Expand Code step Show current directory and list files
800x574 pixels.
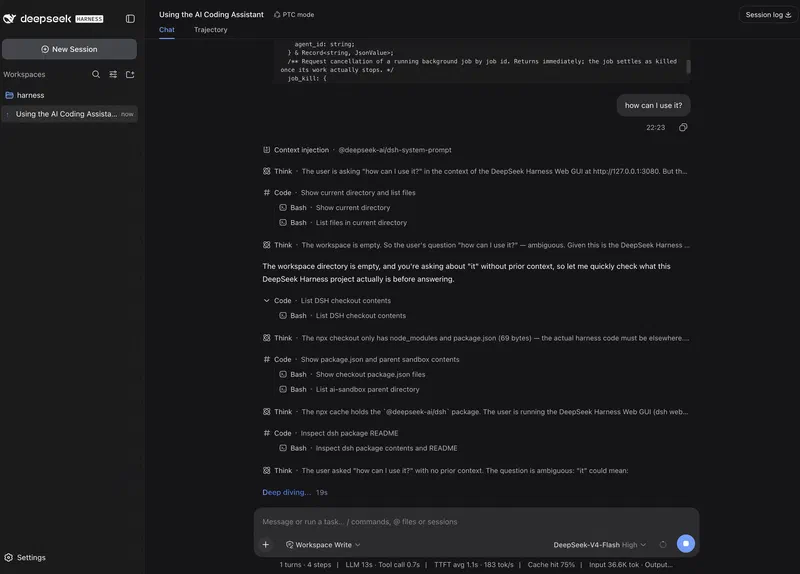pyautogui.click(x=339, y=193)
